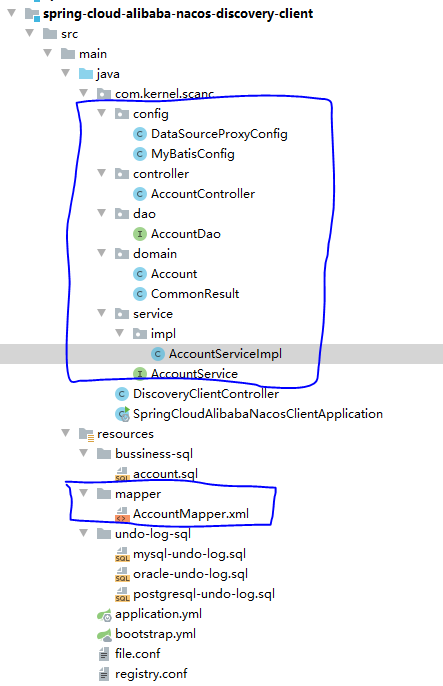Collapse the spring-cloud-alibaba-nacos-discovery-client module
This screenshot has width=443, height=686.
[12, 13]
